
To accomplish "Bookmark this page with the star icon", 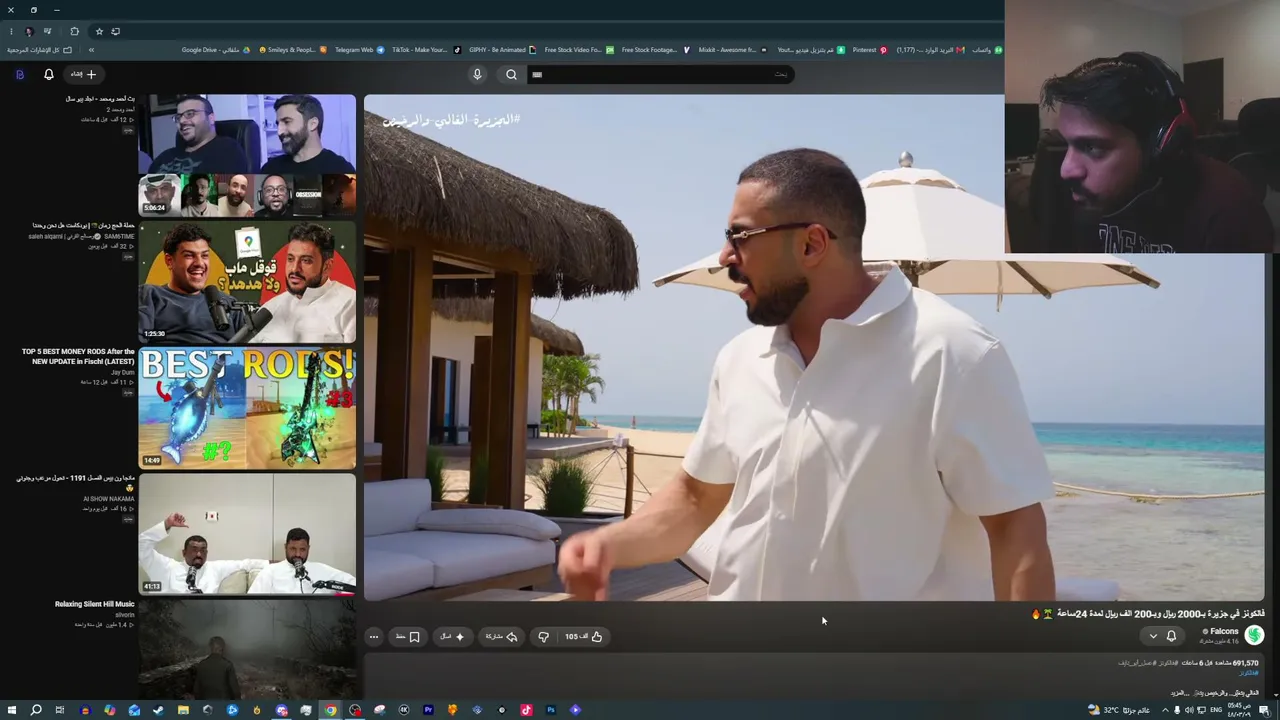I will click(99, 31).
